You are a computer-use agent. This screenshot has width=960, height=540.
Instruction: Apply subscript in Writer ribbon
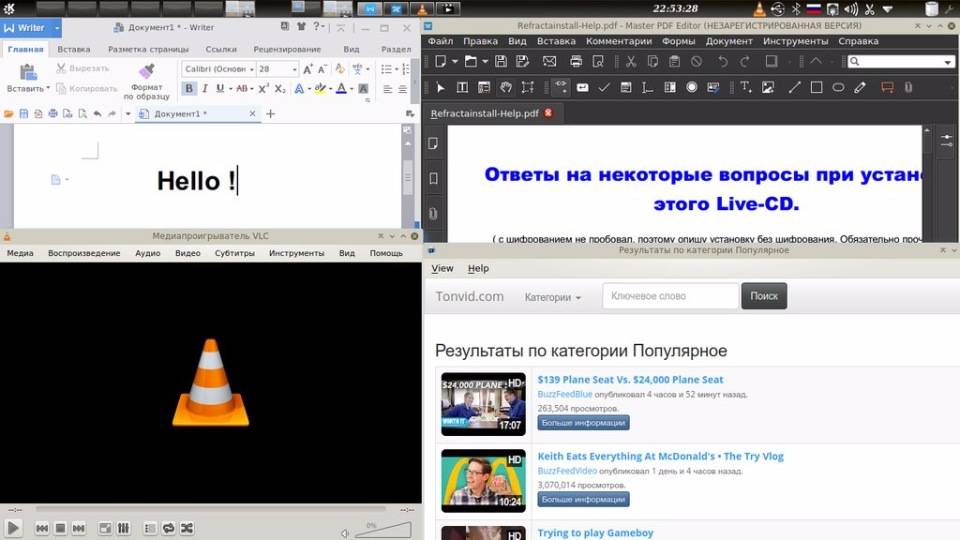[x=280, y=89]
